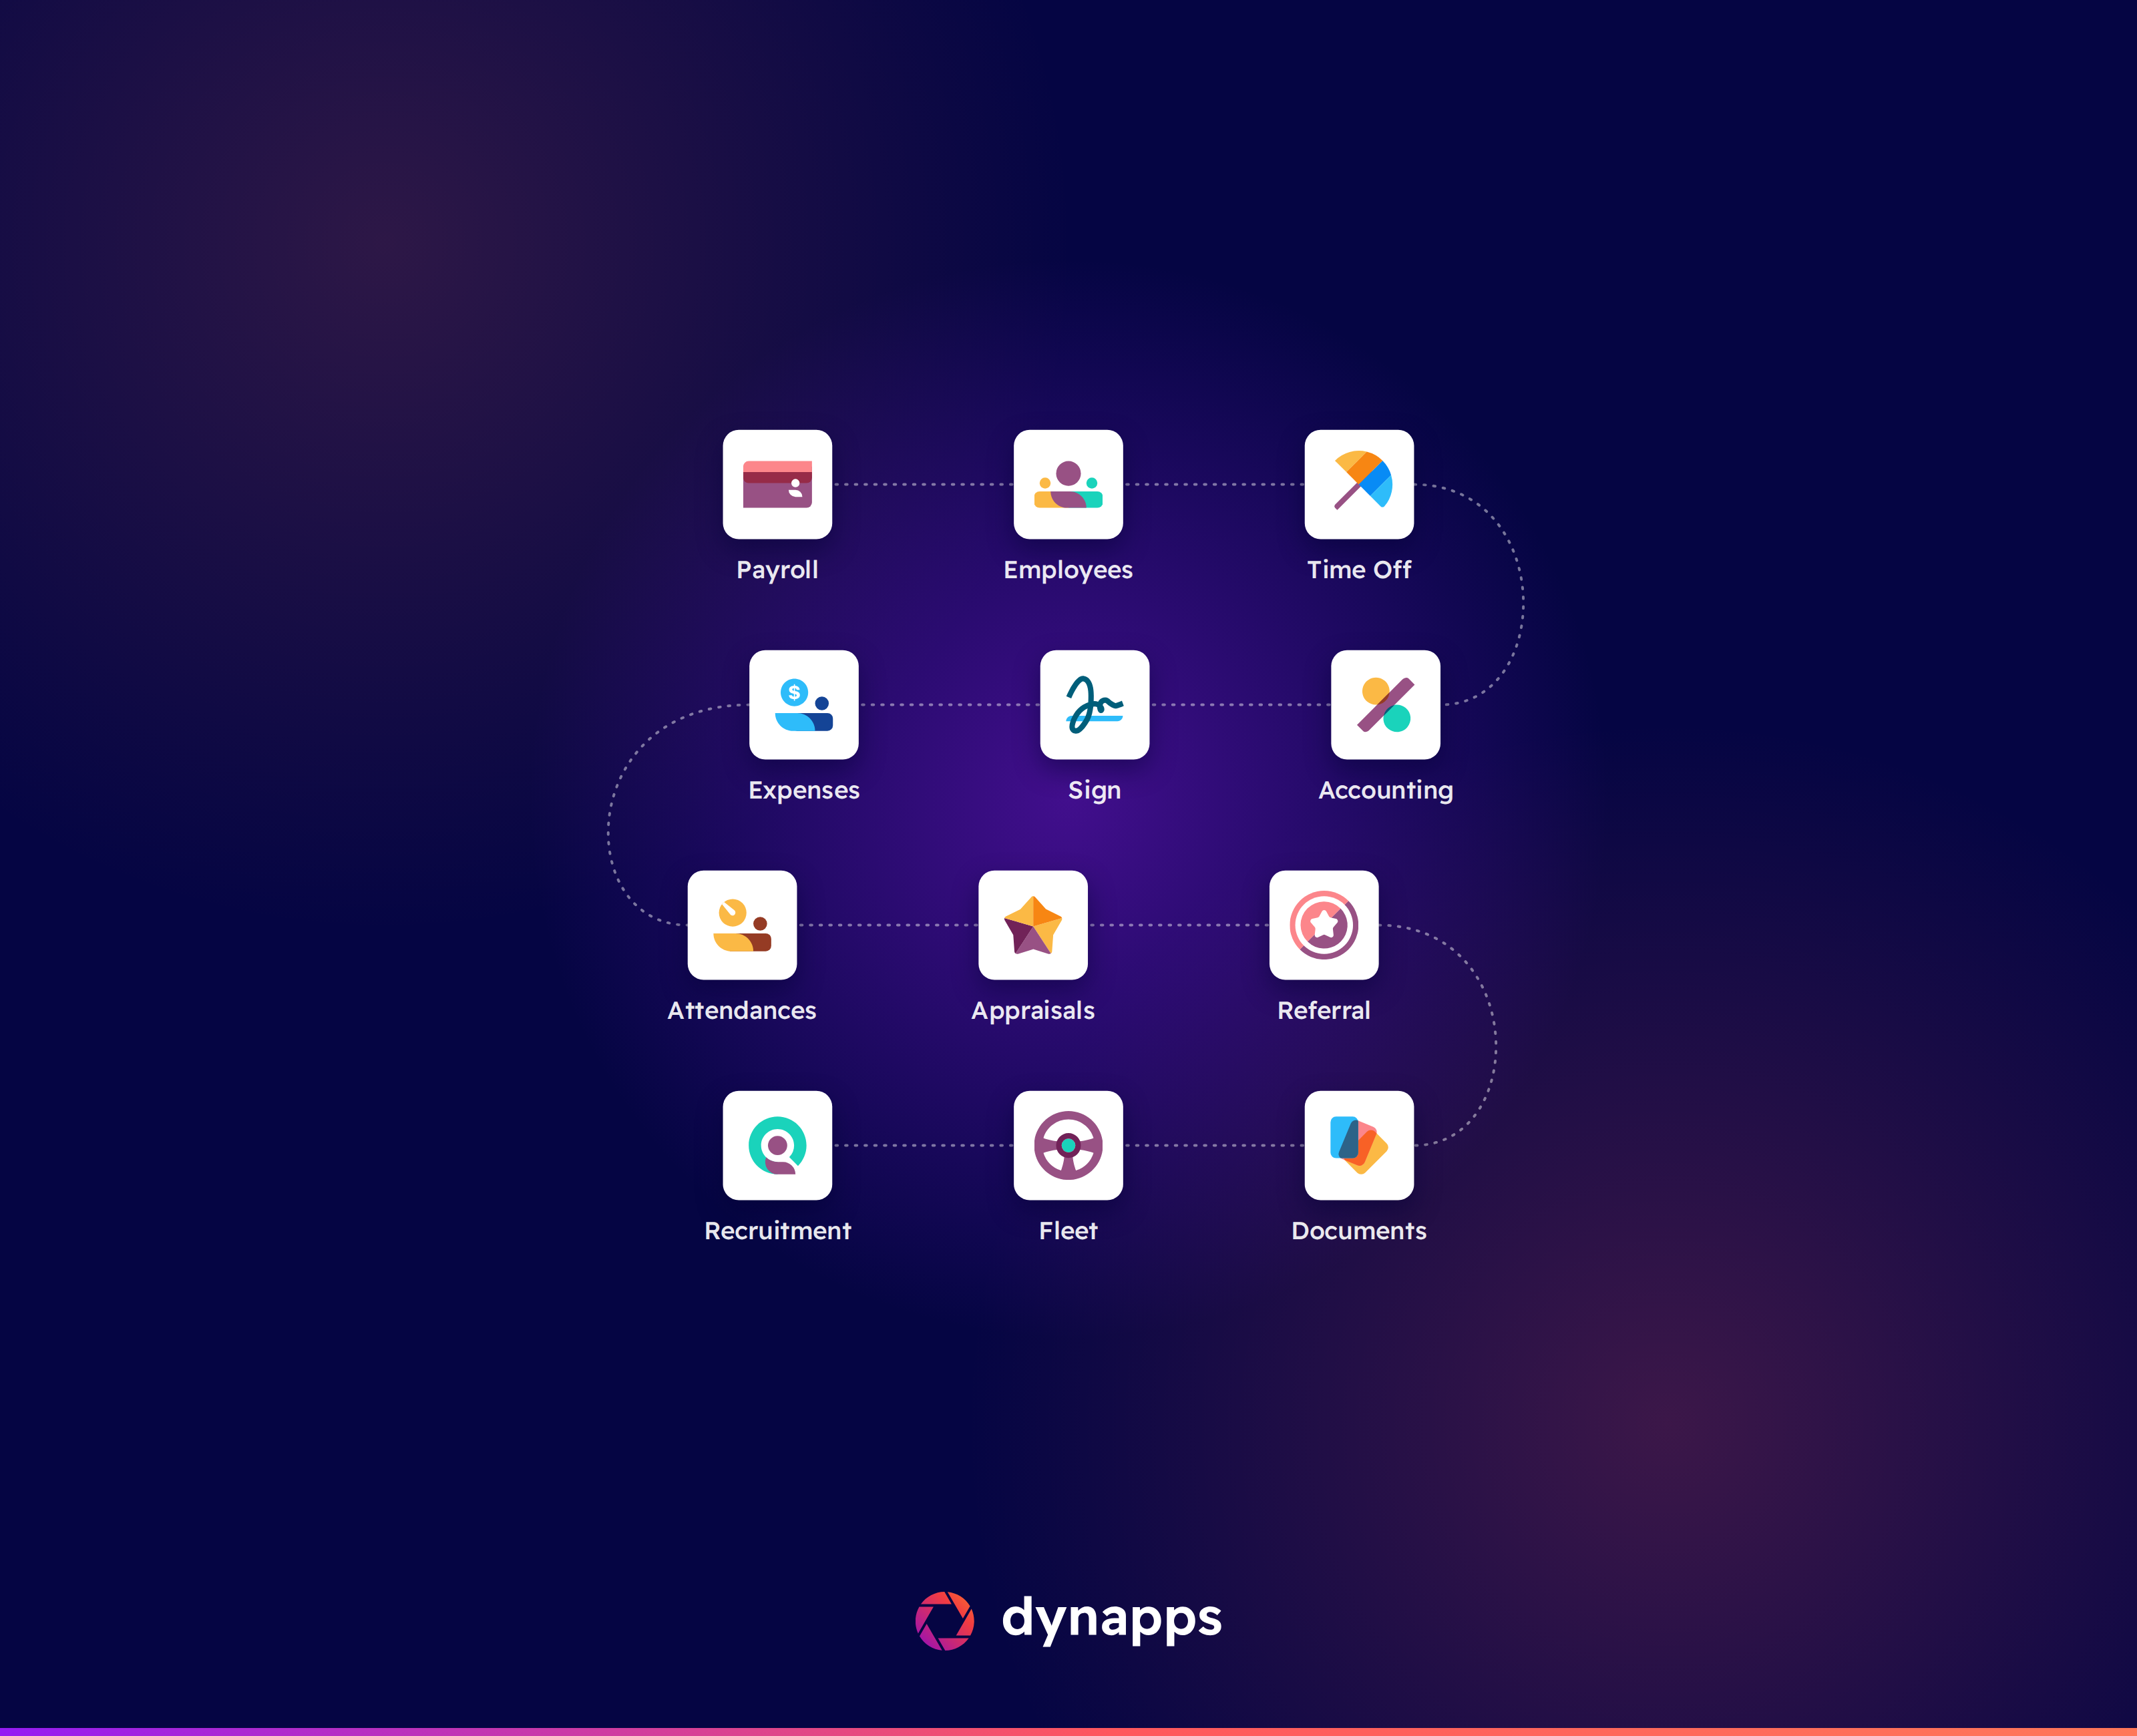Click the "Appraisals" label text

pos(1033,1011)
